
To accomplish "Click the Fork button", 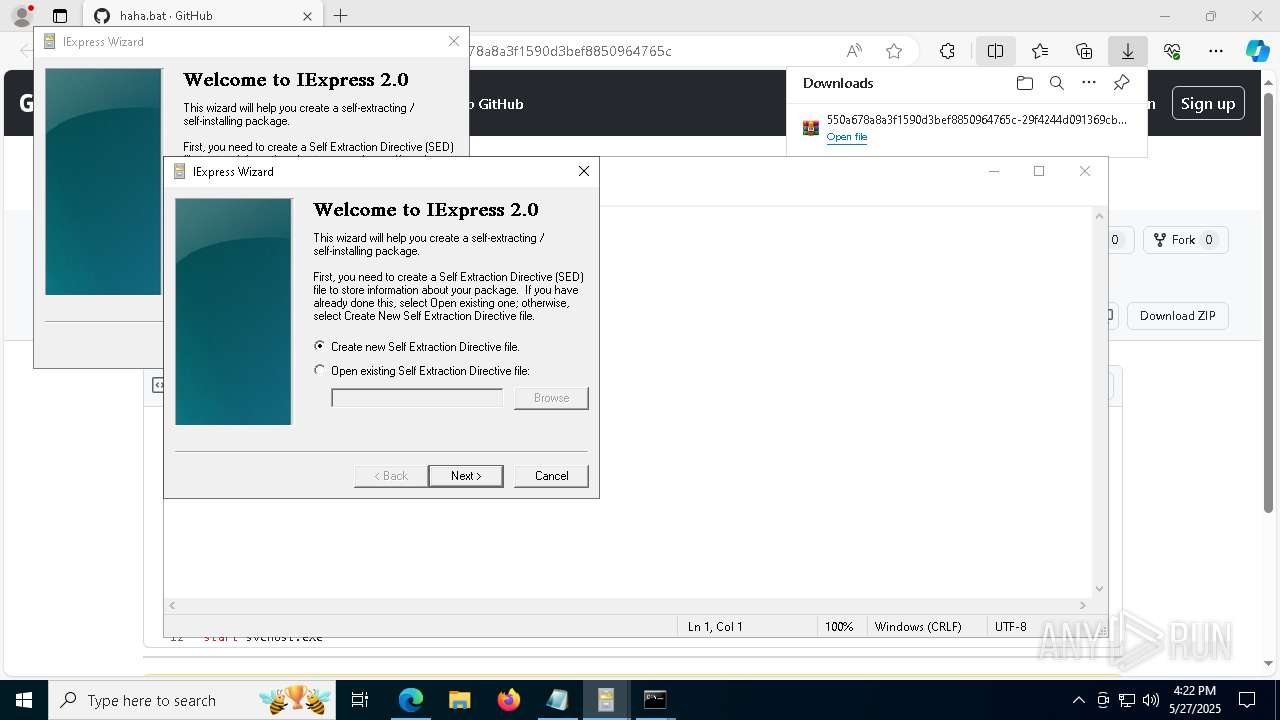I will (x=1185, y=240).
